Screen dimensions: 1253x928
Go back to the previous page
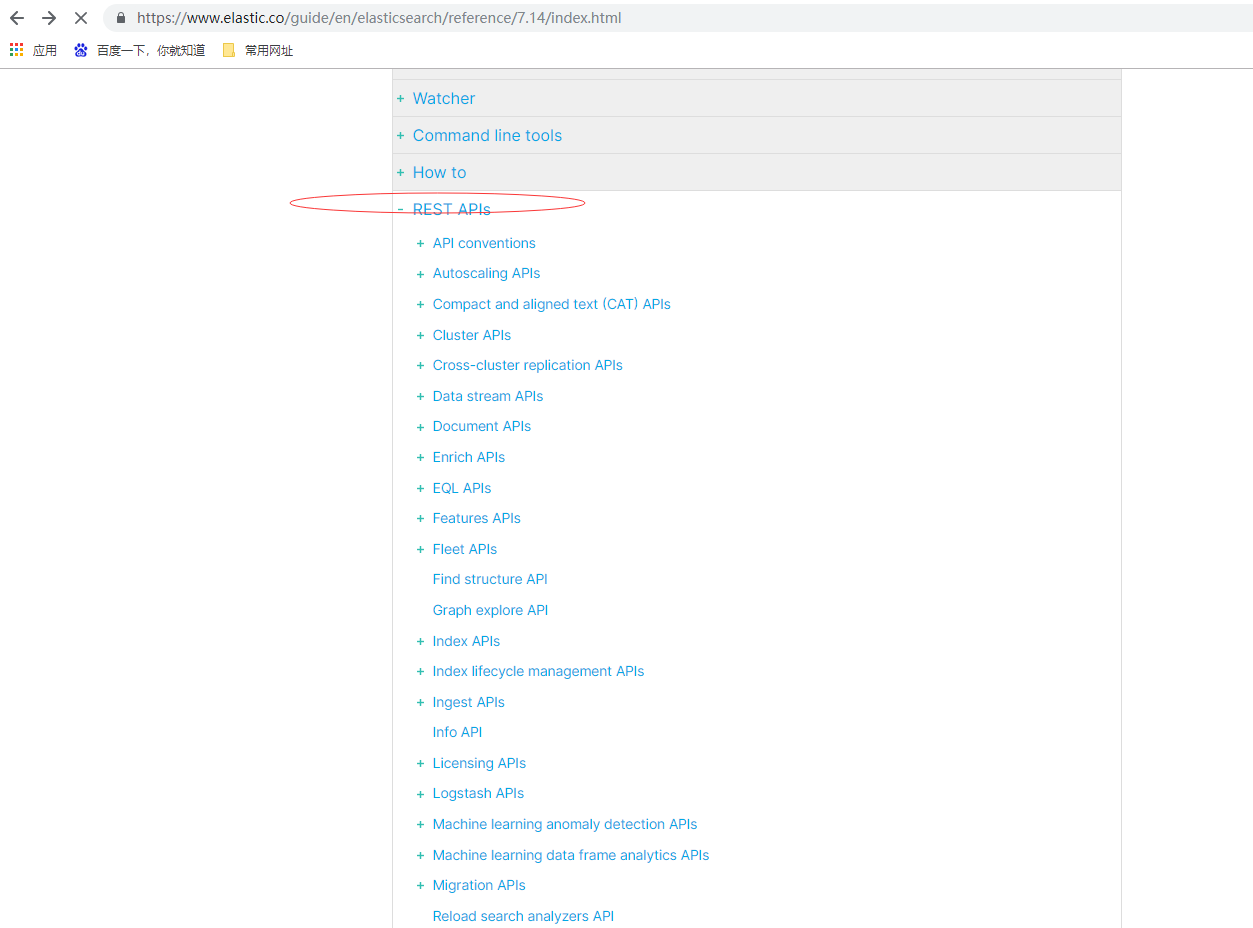(17, 18)
